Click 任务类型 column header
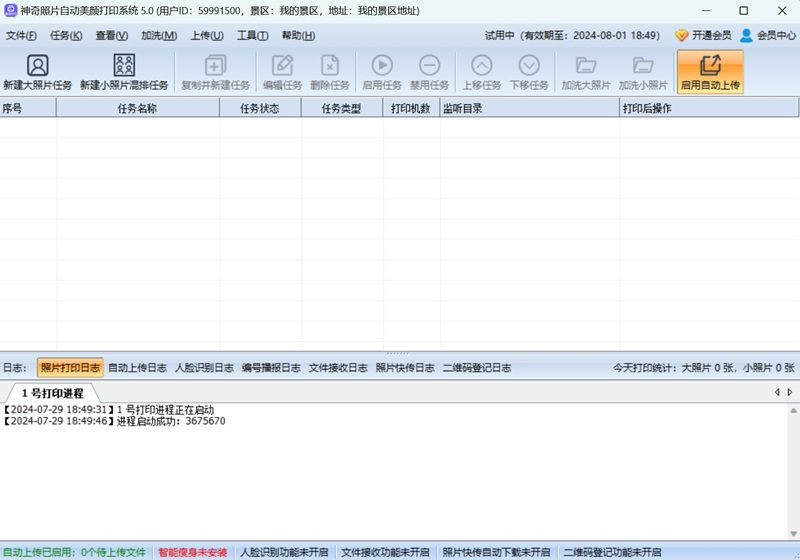800x560 pixels. [342, 108]
